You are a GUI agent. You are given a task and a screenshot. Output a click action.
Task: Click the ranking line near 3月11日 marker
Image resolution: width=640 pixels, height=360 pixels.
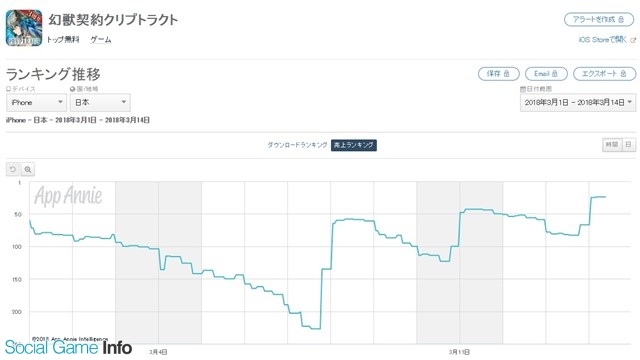[x=460, y=229]
